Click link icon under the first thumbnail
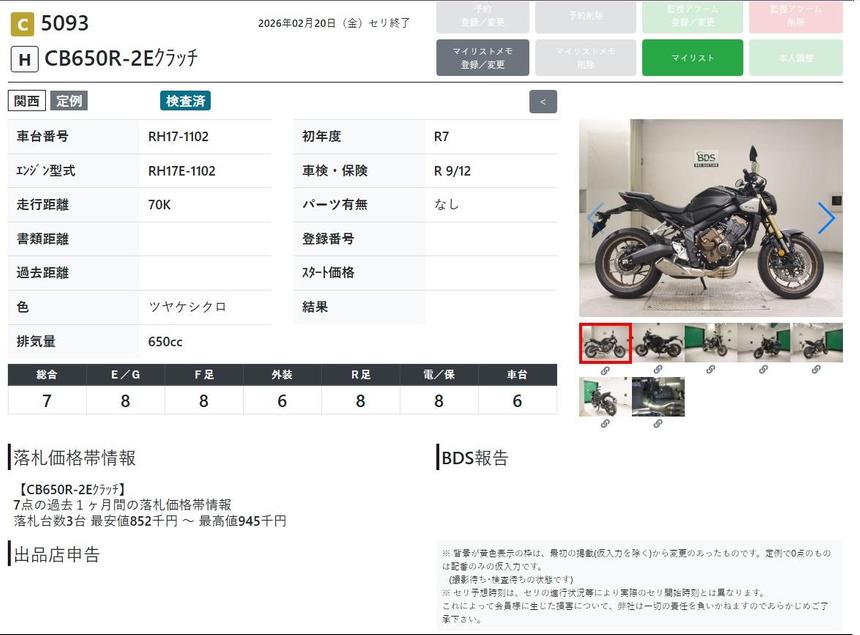The image size is (860, 635). [605, 370]
